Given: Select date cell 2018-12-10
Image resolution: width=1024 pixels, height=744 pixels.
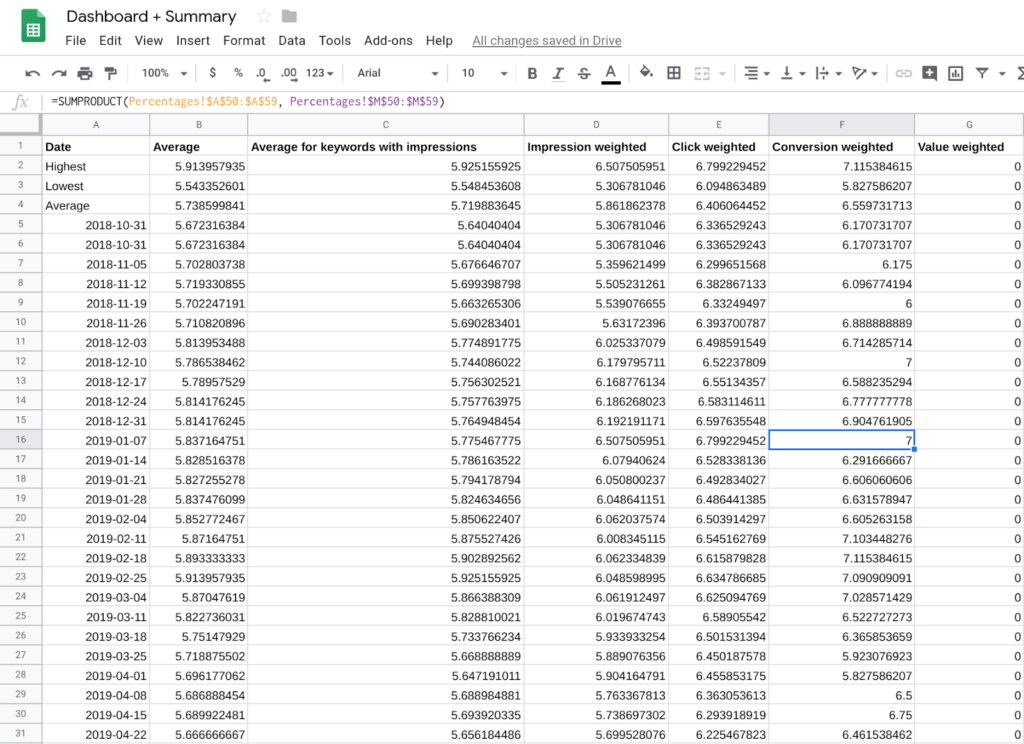Looking at the screenshot, I should tap(96, 362).
